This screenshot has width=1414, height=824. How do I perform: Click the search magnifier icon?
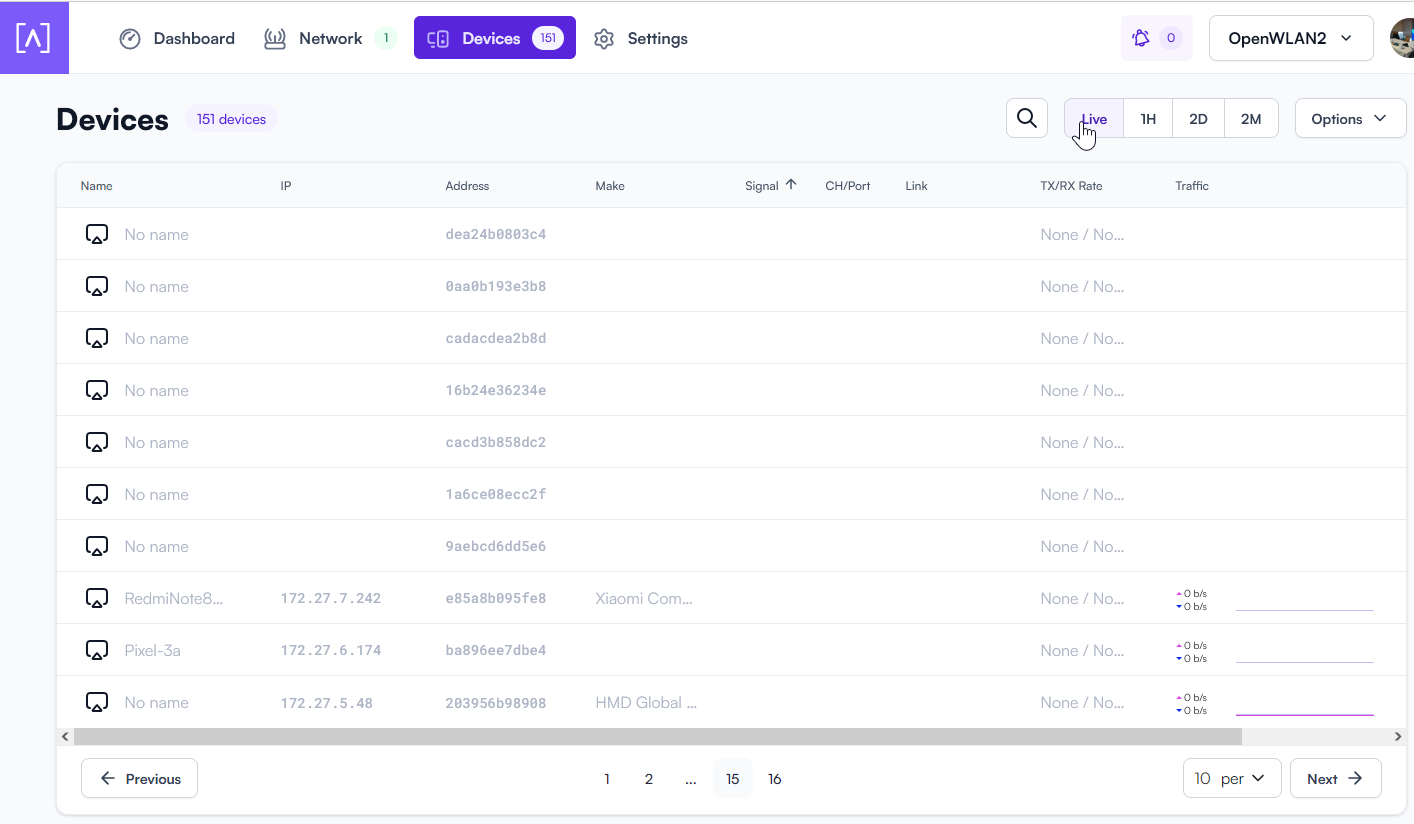(x=1027, y=118)
